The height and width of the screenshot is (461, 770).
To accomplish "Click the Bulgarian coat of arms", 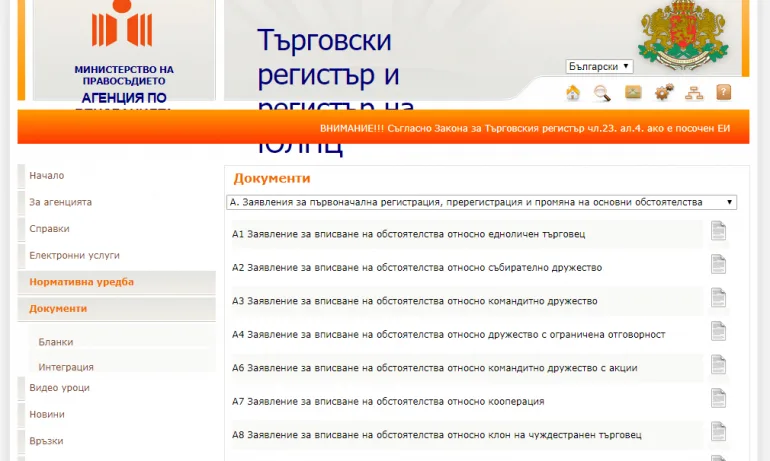I will [683, 34].
